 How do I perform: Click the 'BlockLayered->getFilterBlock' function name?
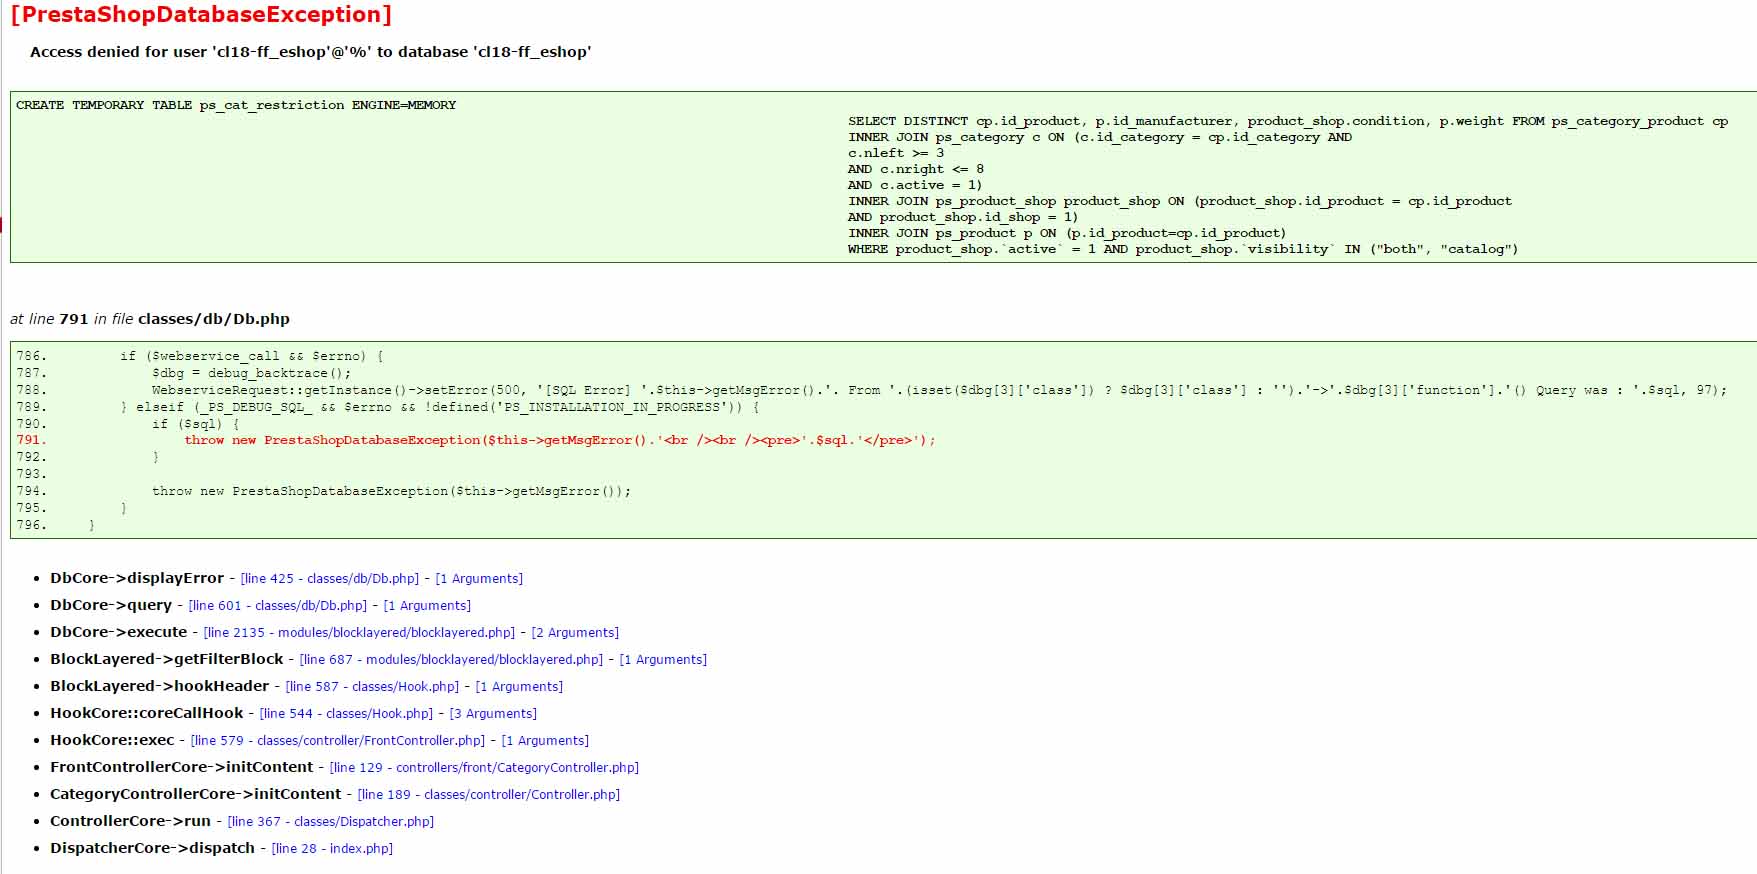167,659
